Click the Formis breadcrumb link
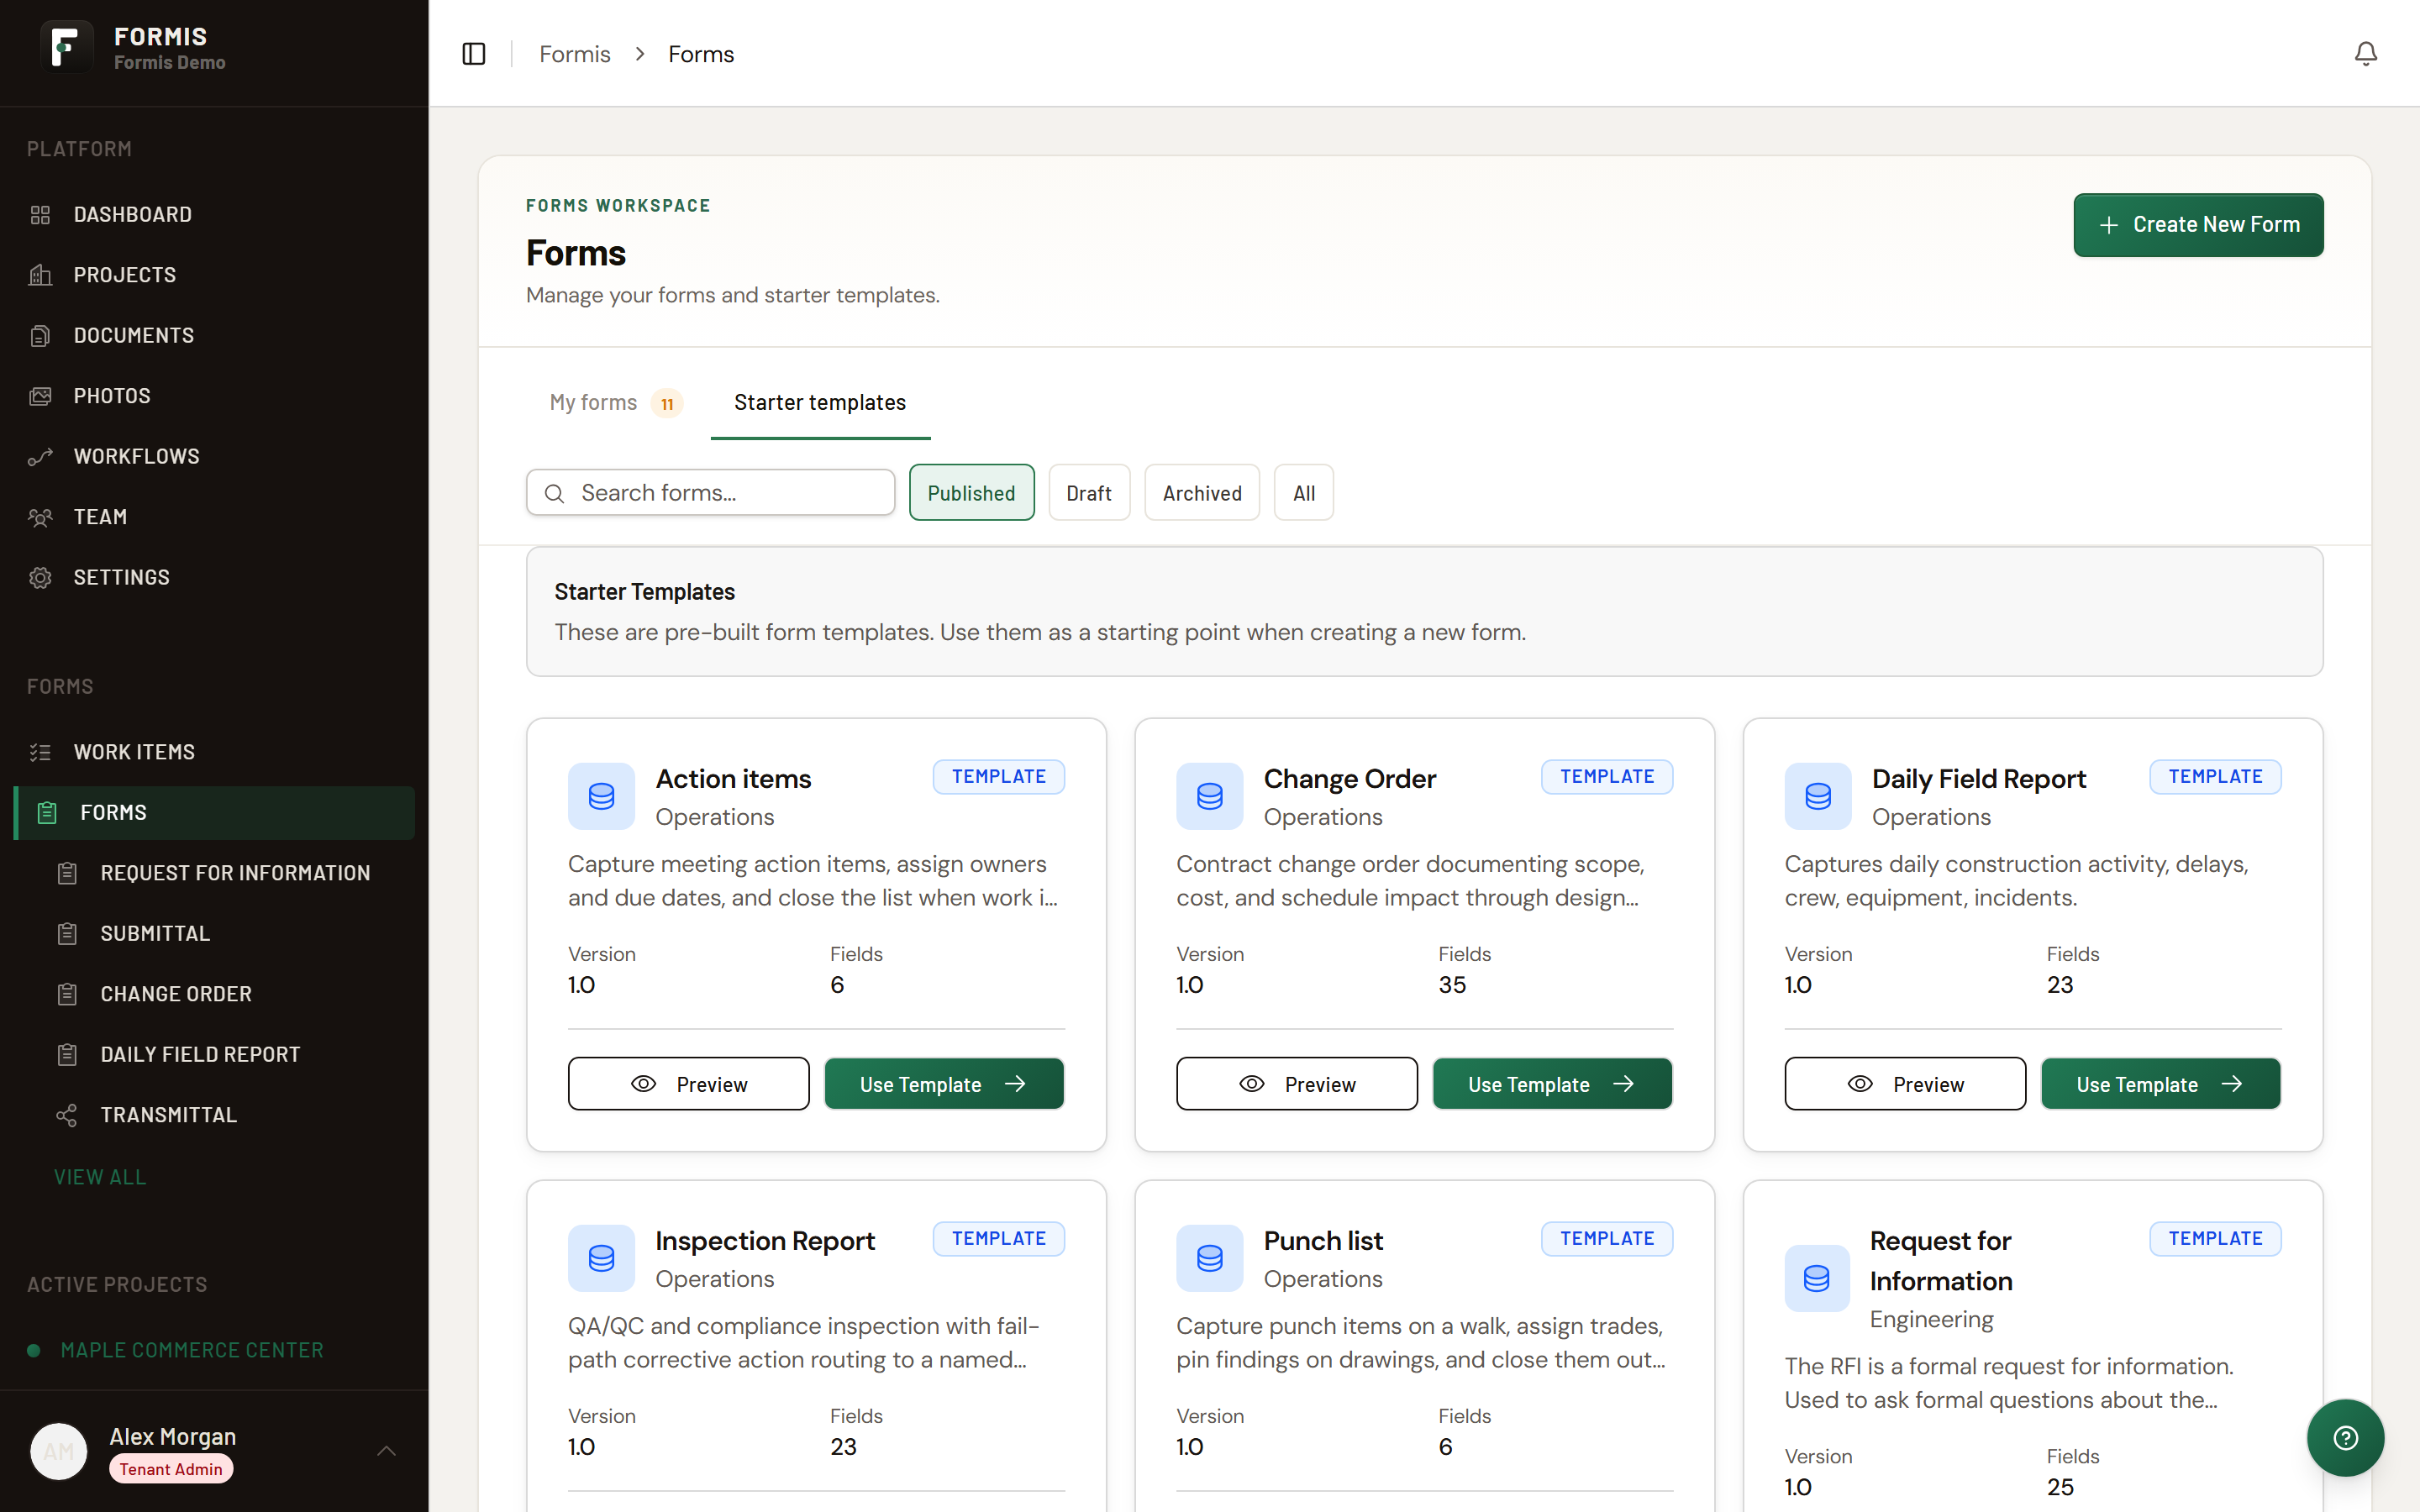This screenshot has height=1512, width=2420. 575,54
